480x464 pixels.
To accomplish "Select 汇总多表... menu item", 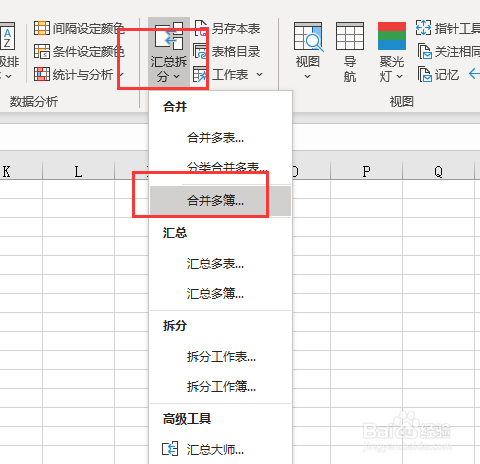I will (220, 264).
